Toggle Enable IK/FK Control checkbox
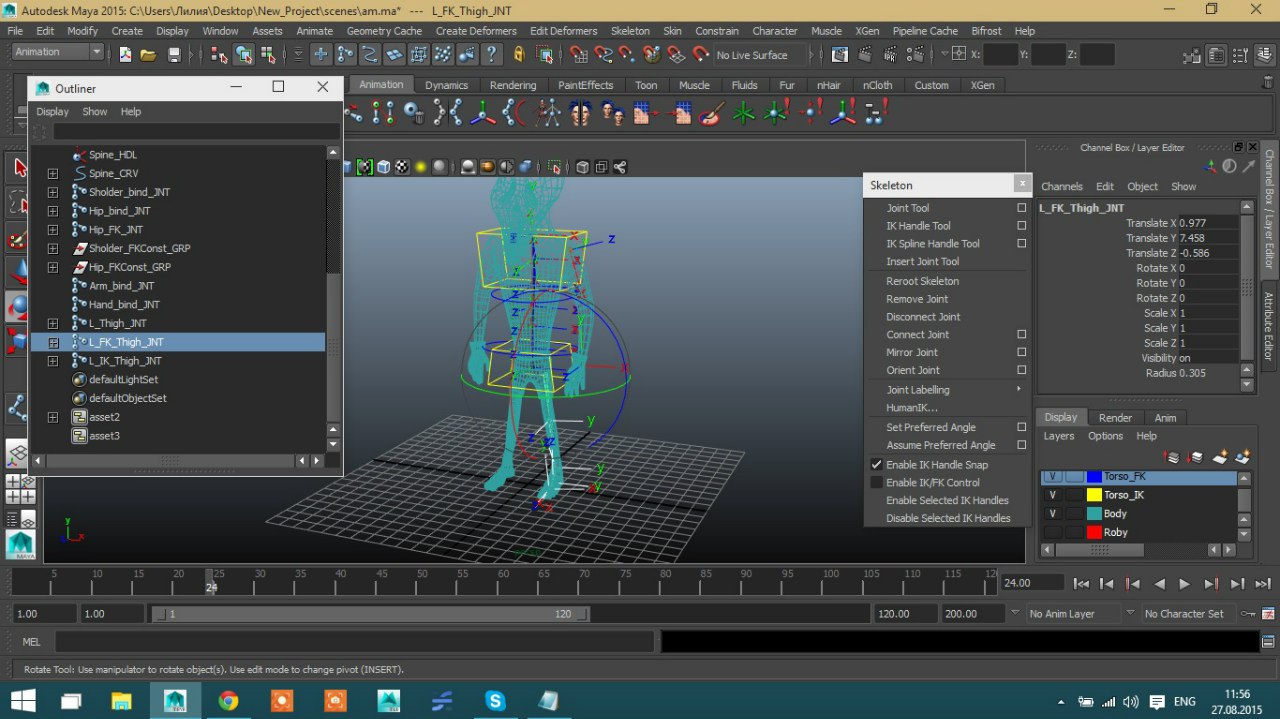This screenshot has width=1280, height=719. pyautogui.click(x=877, y=483)
